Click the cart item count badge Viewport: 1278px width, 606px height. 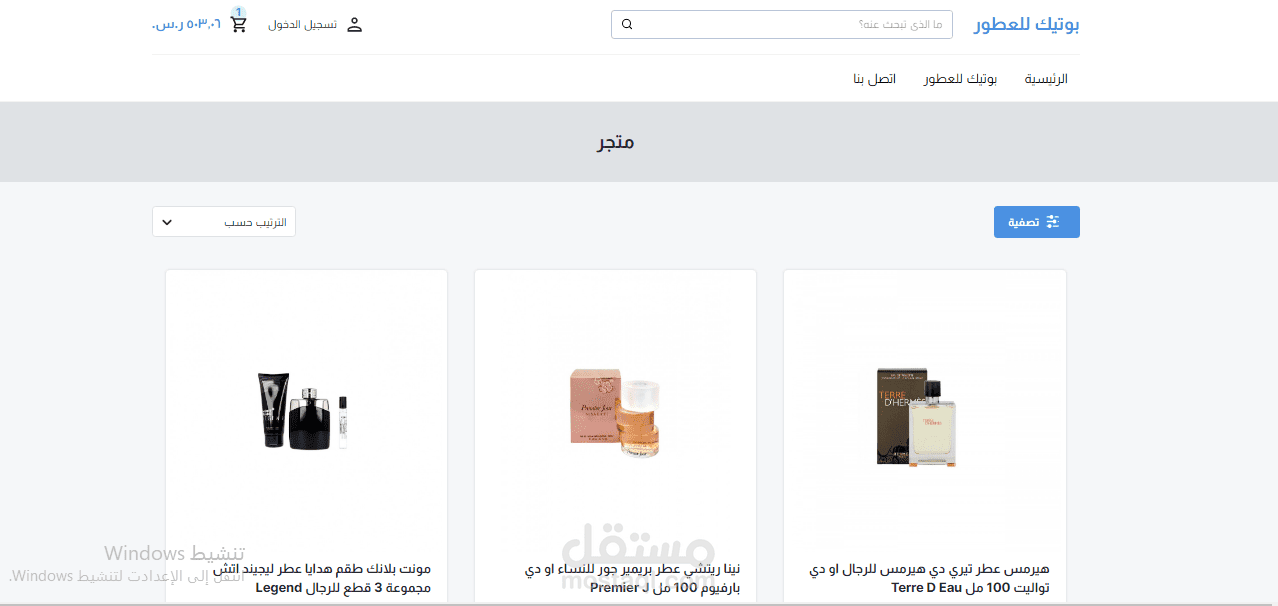[x=239, y=12]
